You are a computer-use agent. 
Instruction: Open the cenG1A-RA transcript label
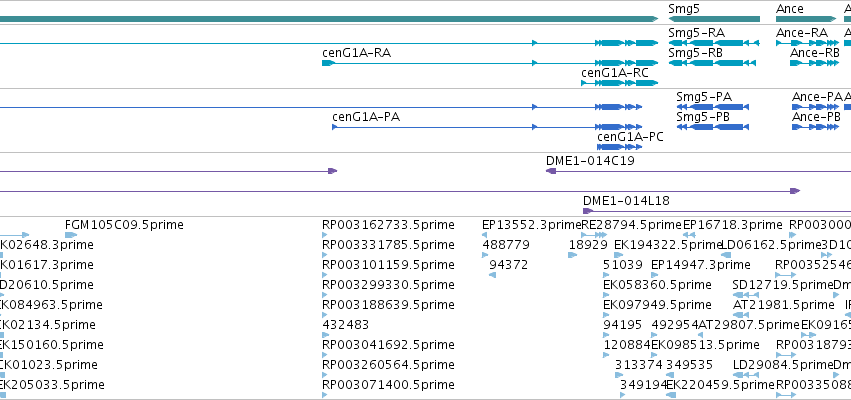pos(357,53)
